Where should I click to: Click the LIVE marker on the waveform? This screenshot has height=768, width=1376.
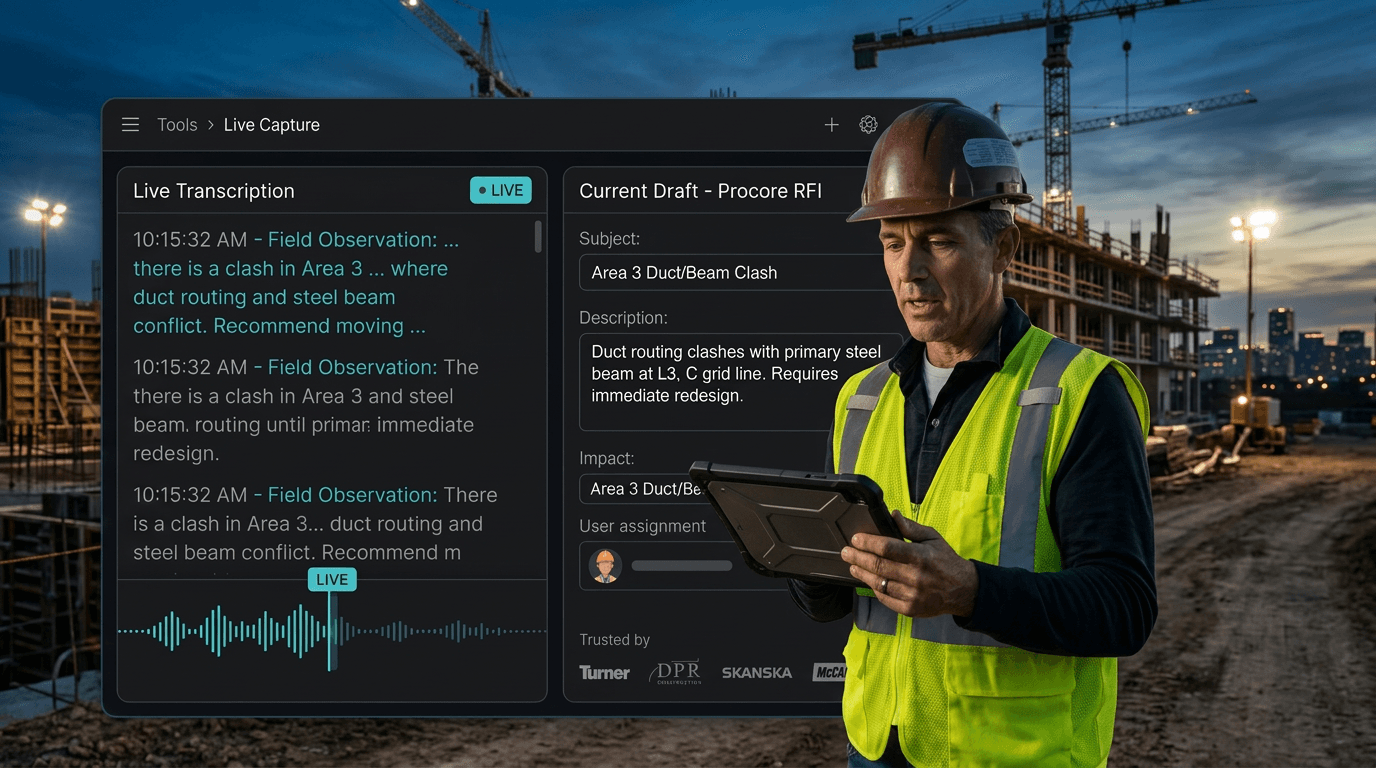point(332,579)
